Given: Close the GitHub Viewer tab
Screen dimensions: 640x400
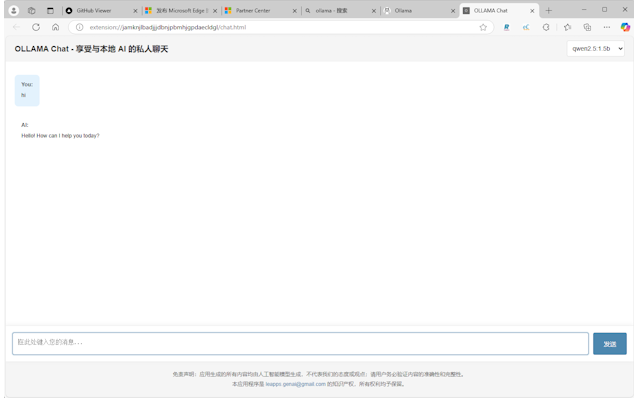Looking at the screenshot, I should pyautogui.click(x=136, y=11).
